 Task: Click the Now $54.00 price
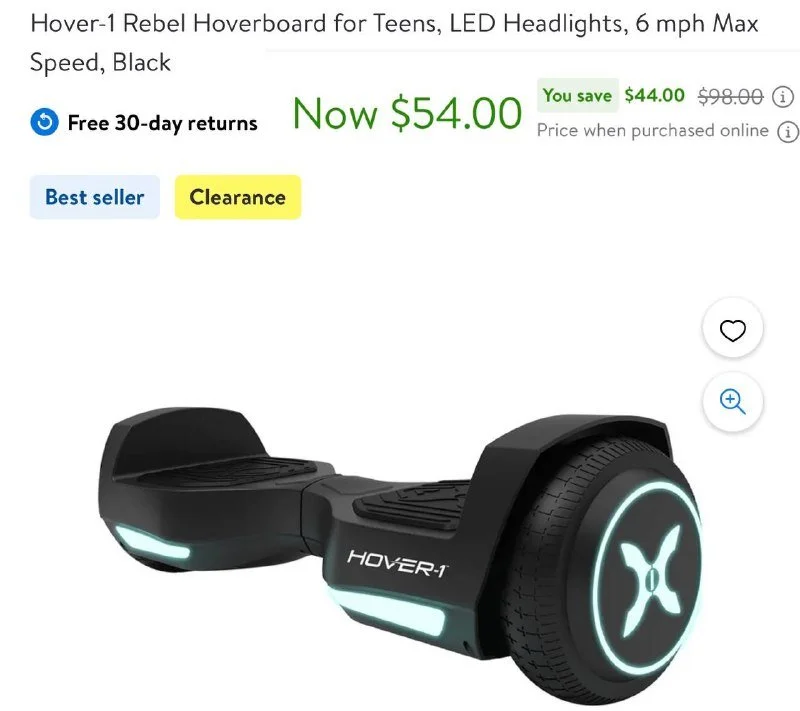407,113
